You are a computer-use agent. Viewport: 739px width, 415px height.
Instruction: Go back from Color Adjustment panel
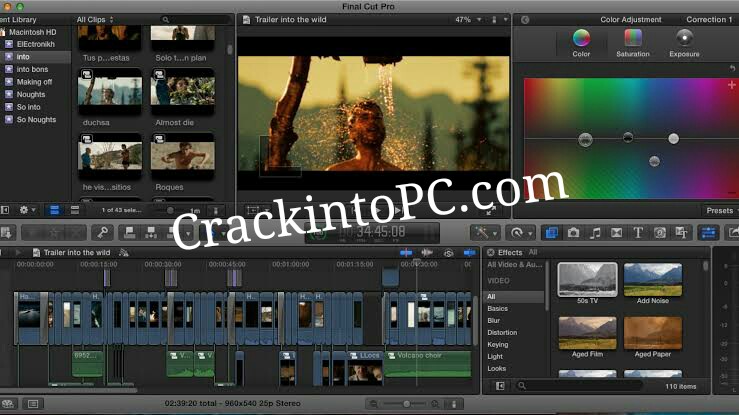pyautogui.click(x=525, y=20)
